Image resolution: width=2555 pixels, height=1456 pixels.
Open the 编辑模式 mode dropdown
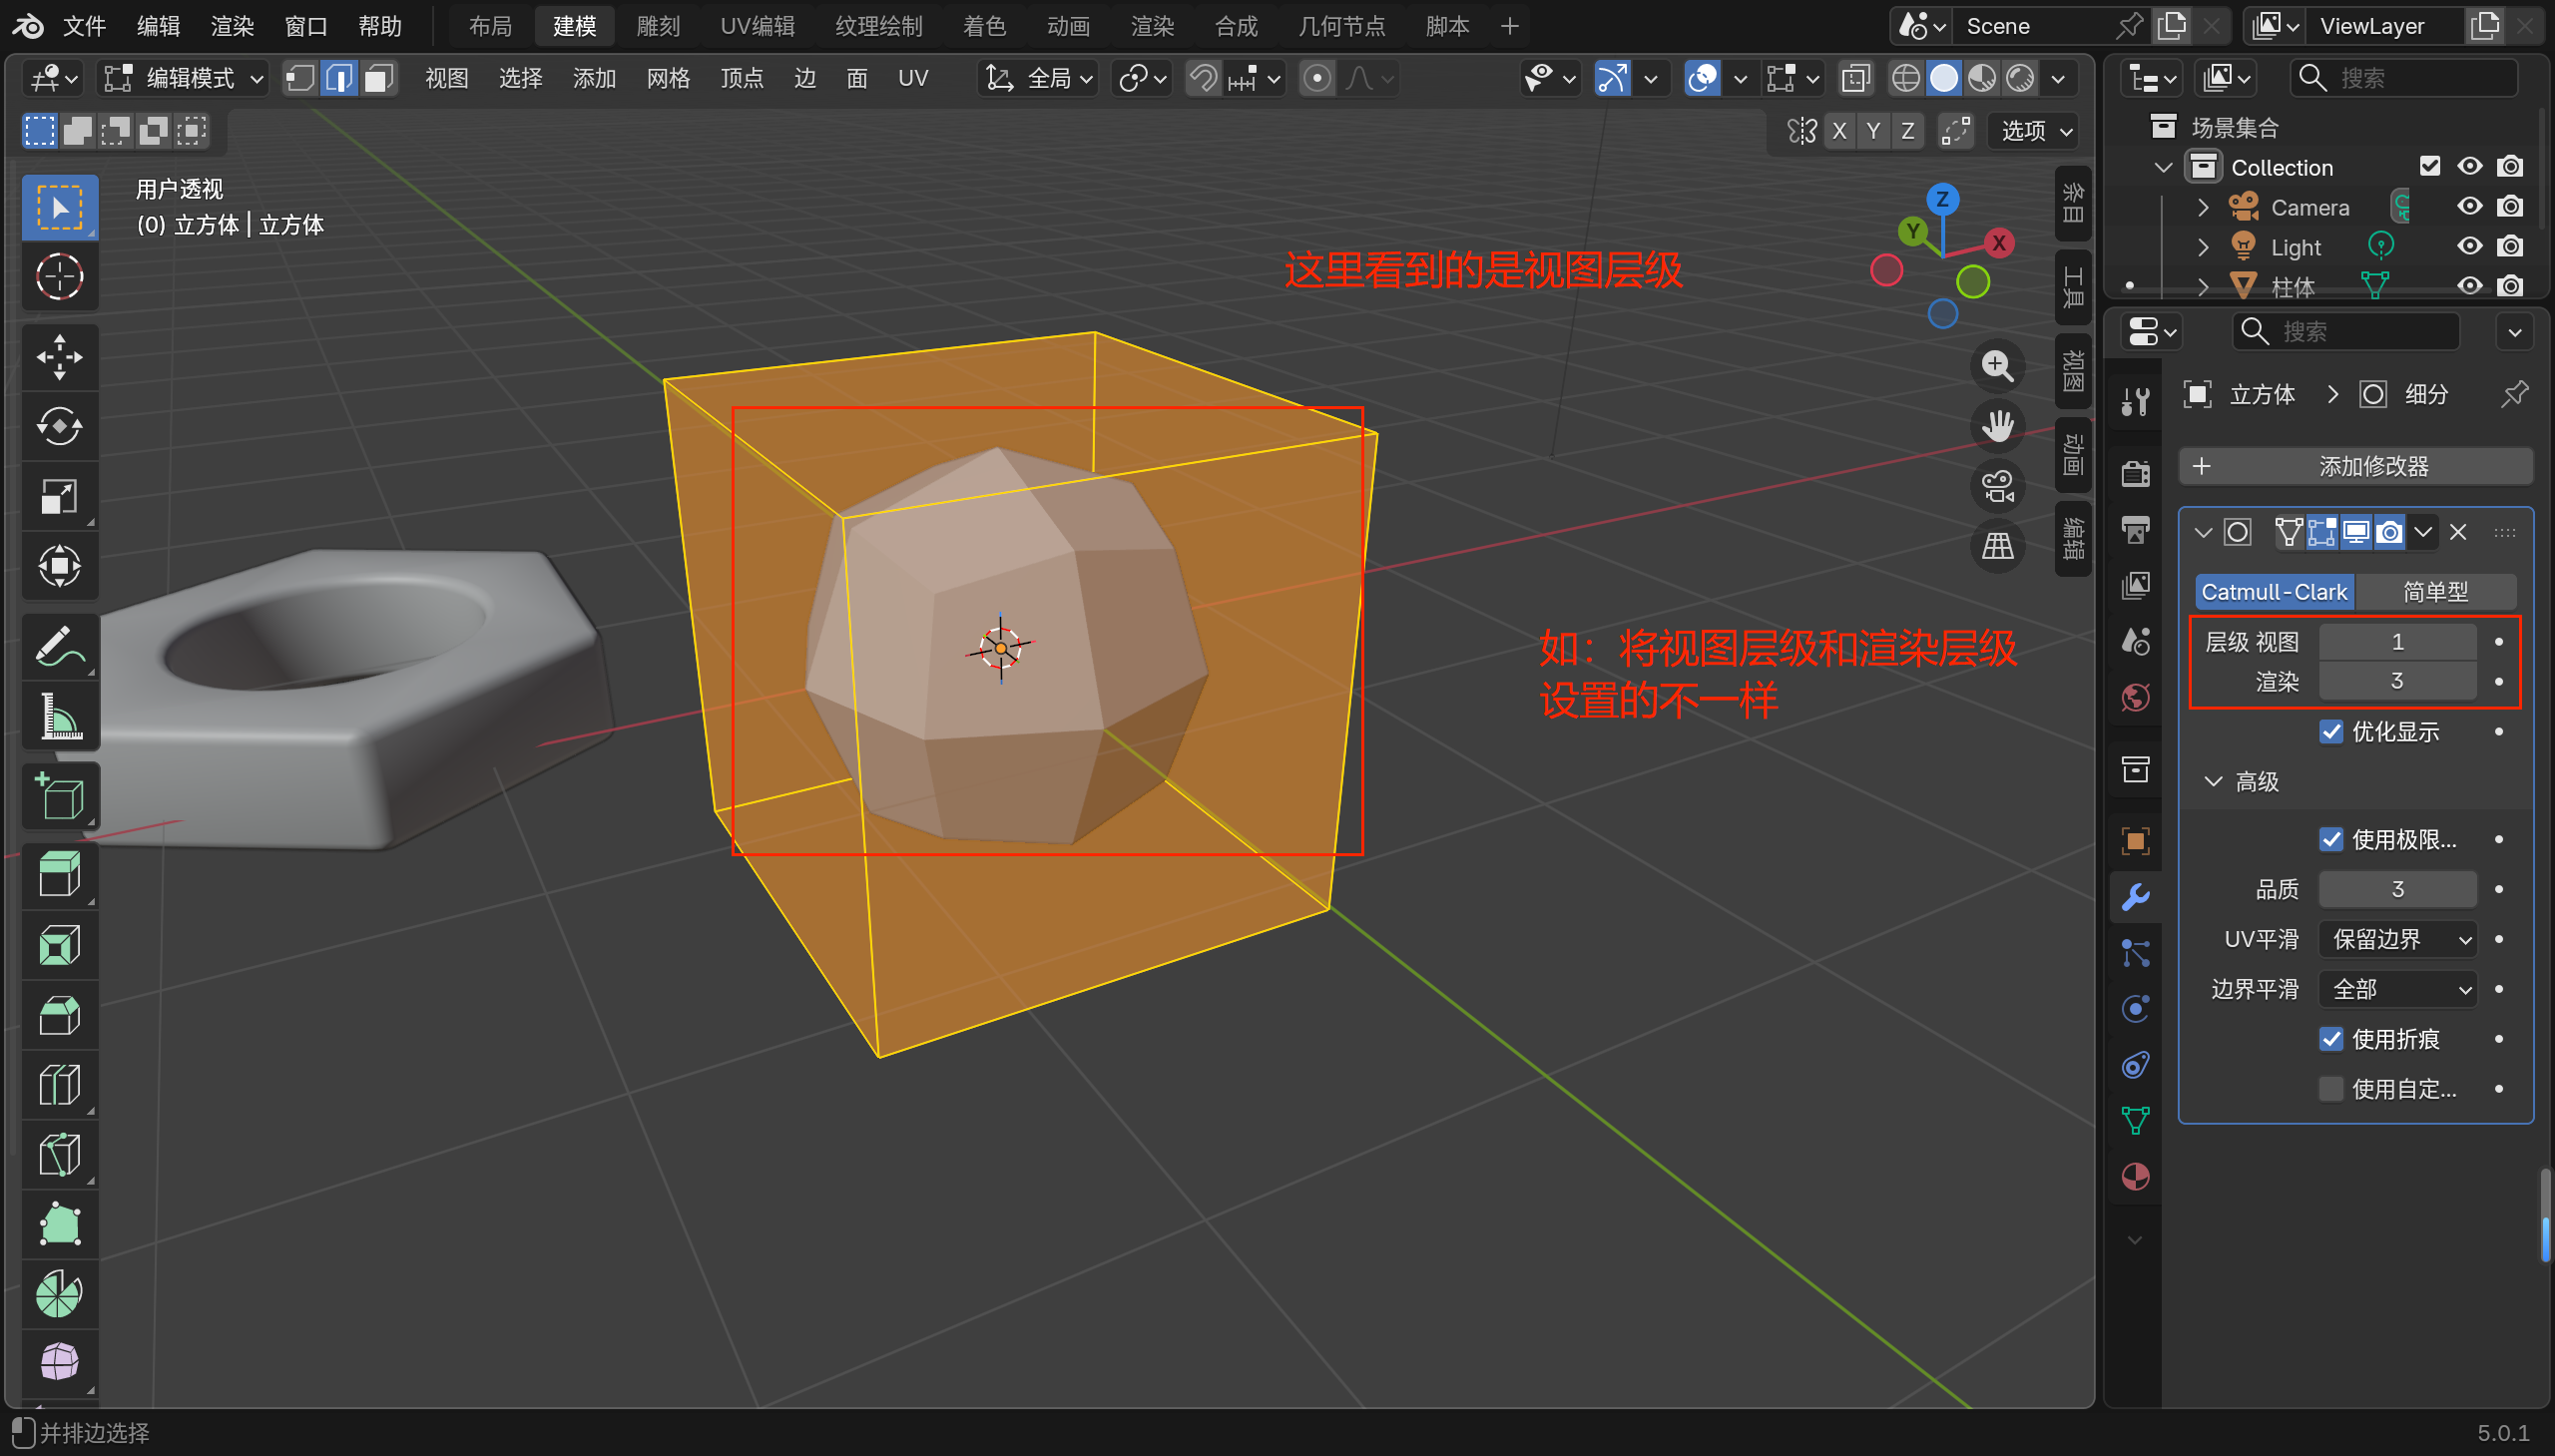click(x=185, y=78)
